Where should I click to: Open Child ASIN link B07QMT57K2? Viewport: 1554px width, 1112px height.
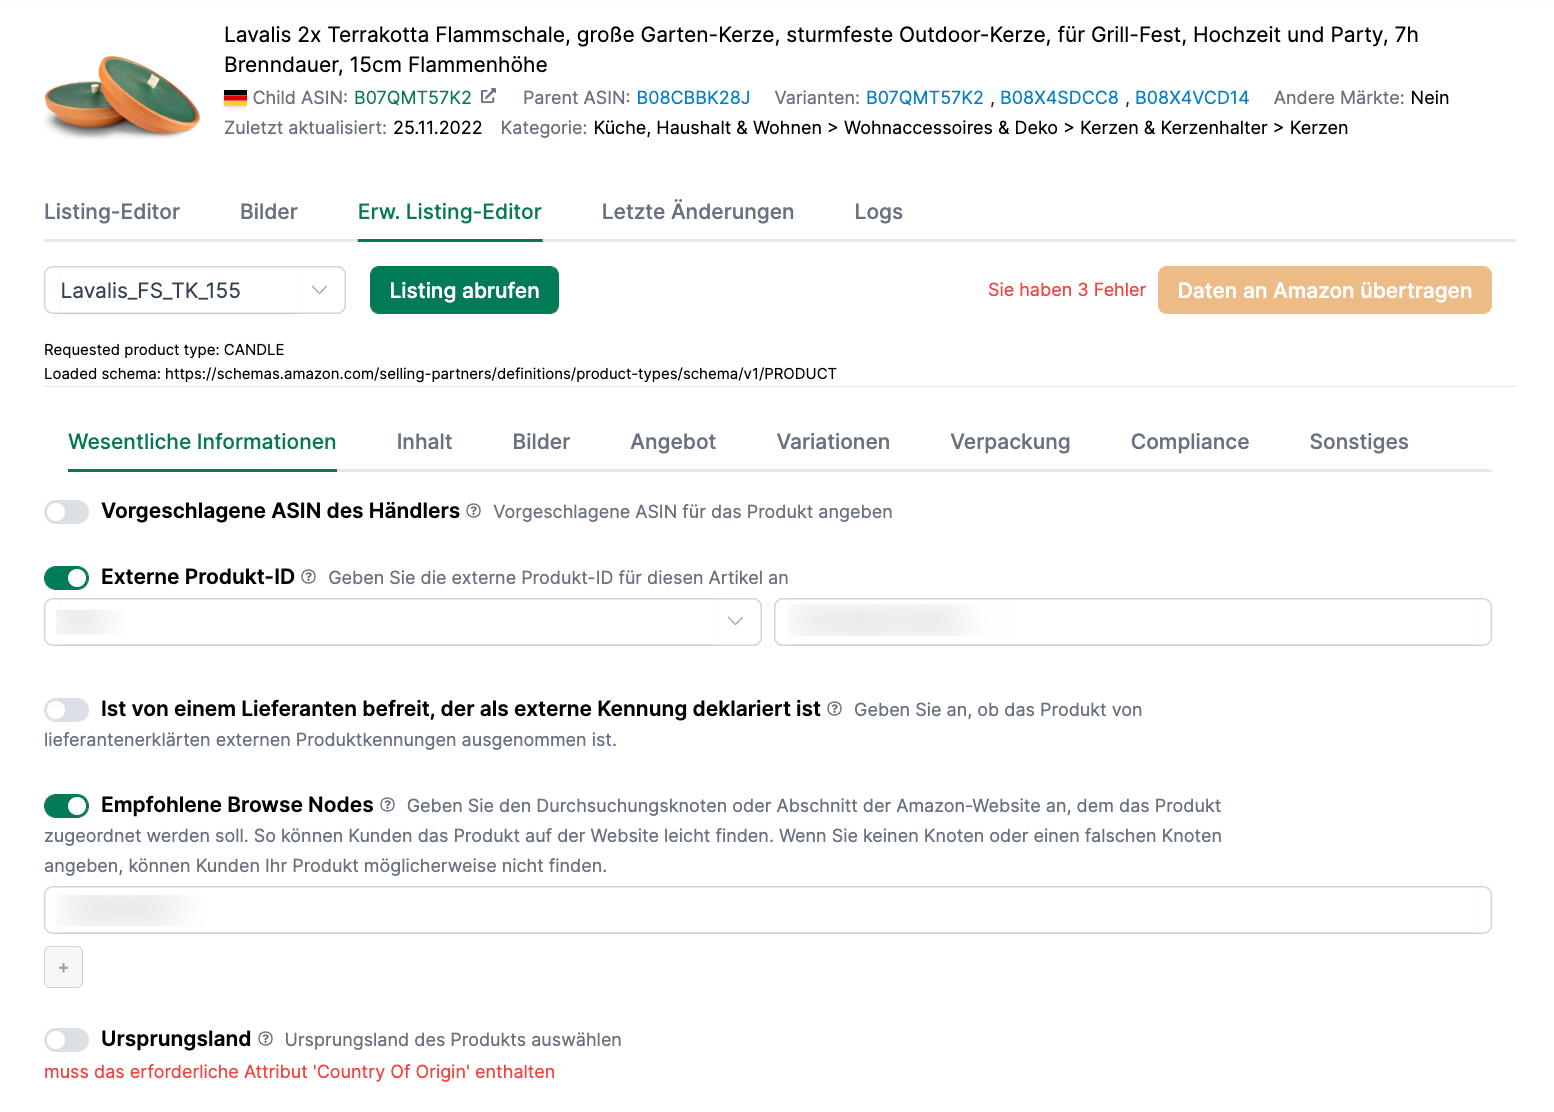pos(413,98)
